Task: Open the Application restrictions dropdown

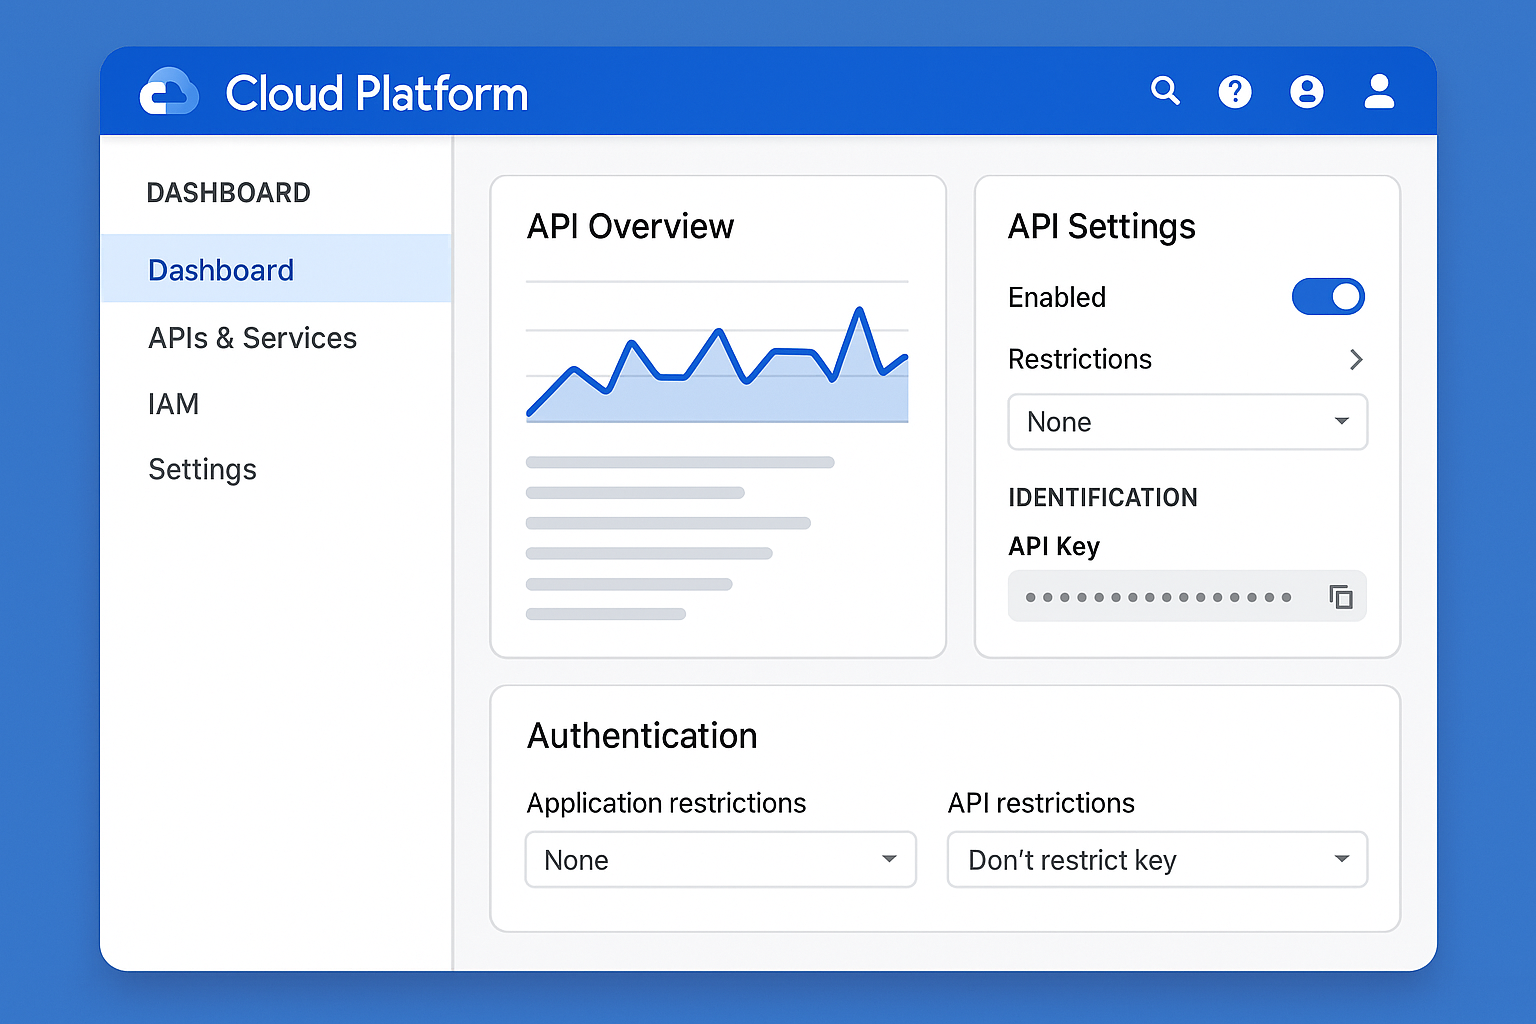Action: (x=720, y=860)
